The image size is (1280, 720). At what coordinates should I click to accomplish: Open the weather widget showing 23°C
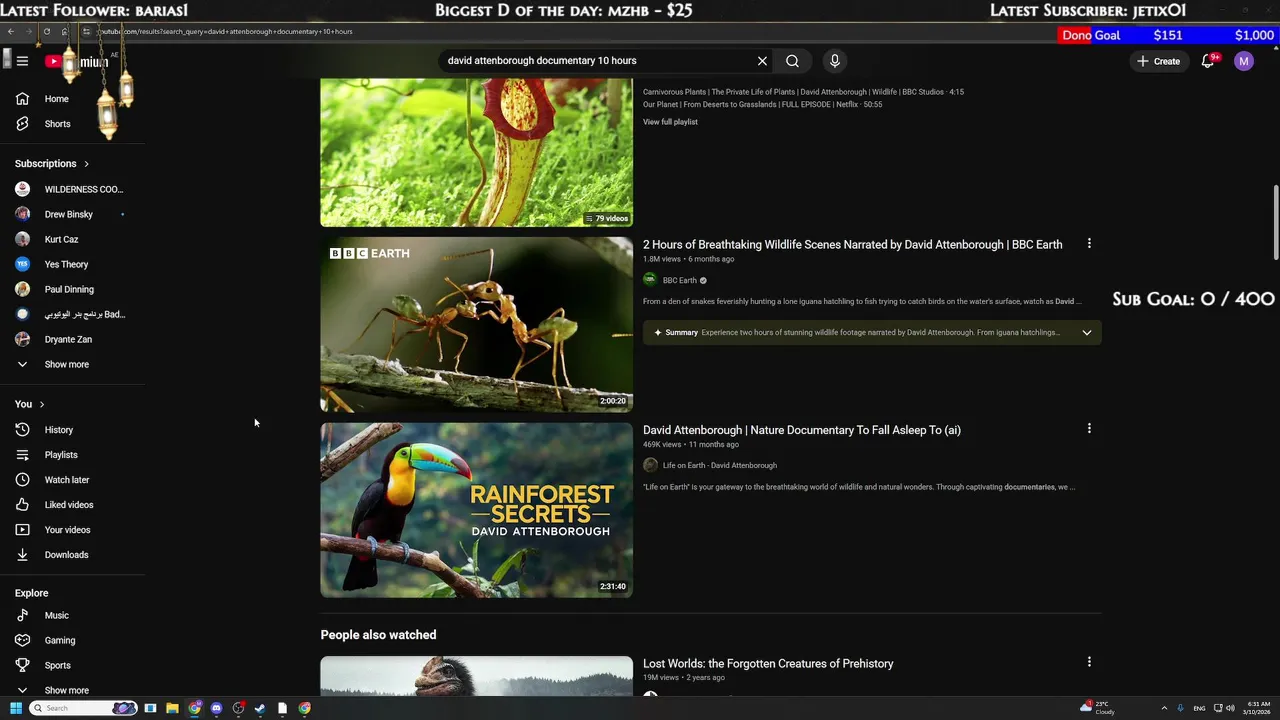point(1098,708)
